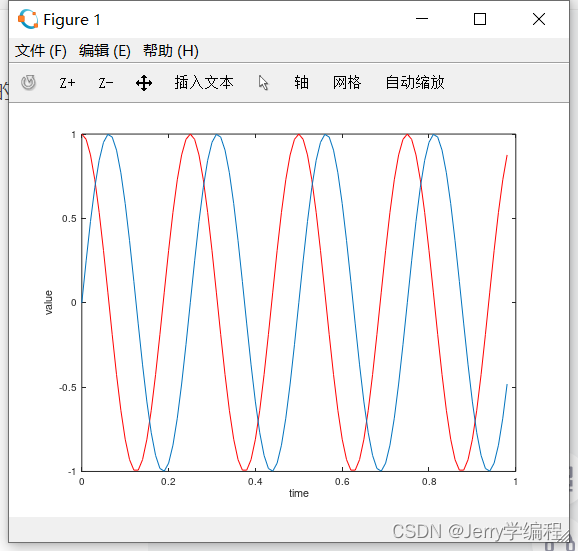Pick the select pointer cursor tool
578x551 pixels.
click(x=263, y=83)
